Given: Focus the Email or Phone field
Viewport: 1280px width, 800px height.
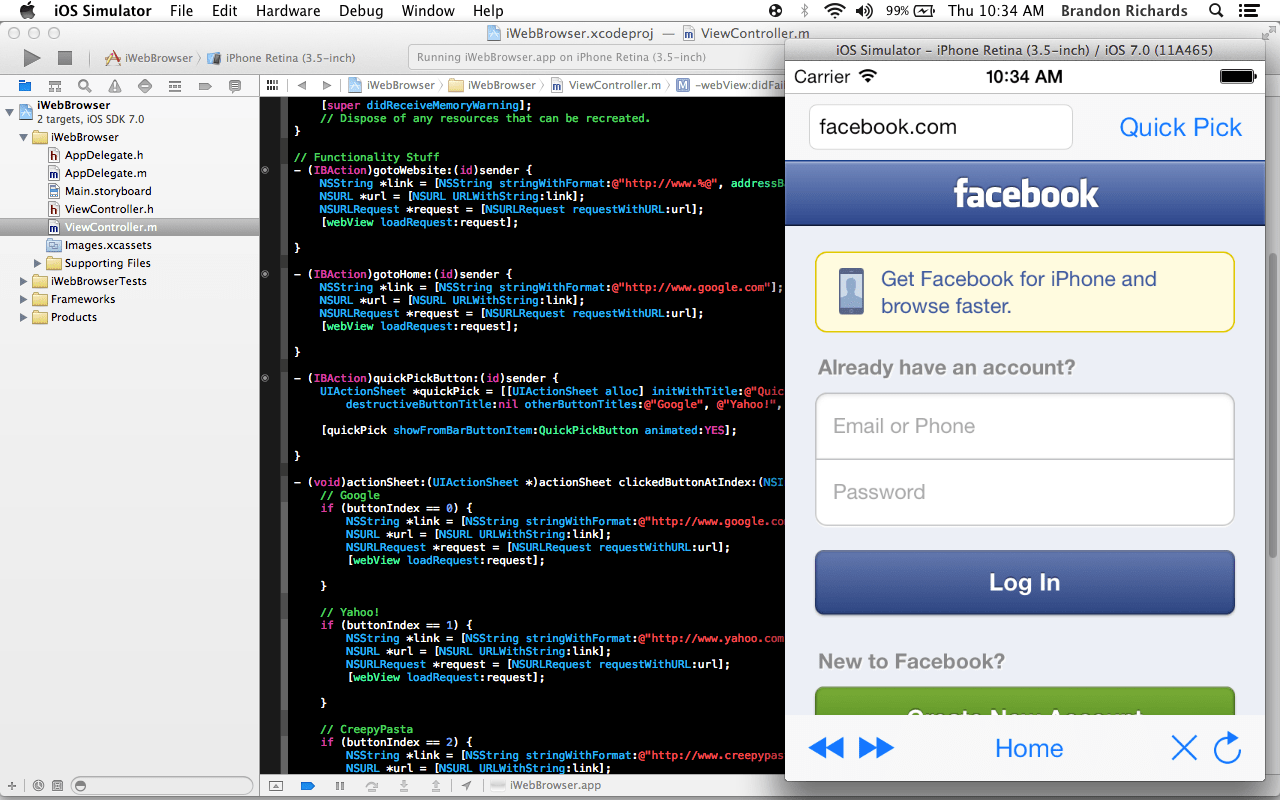Looking at the screenshot, I should (x=1025, y=426).
